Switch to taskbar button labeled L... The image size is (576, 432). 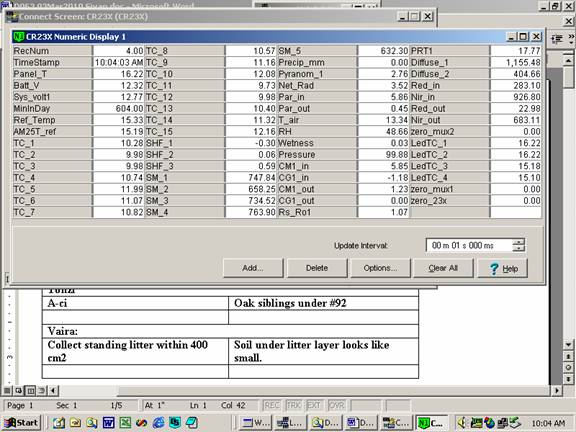(290, 423)
